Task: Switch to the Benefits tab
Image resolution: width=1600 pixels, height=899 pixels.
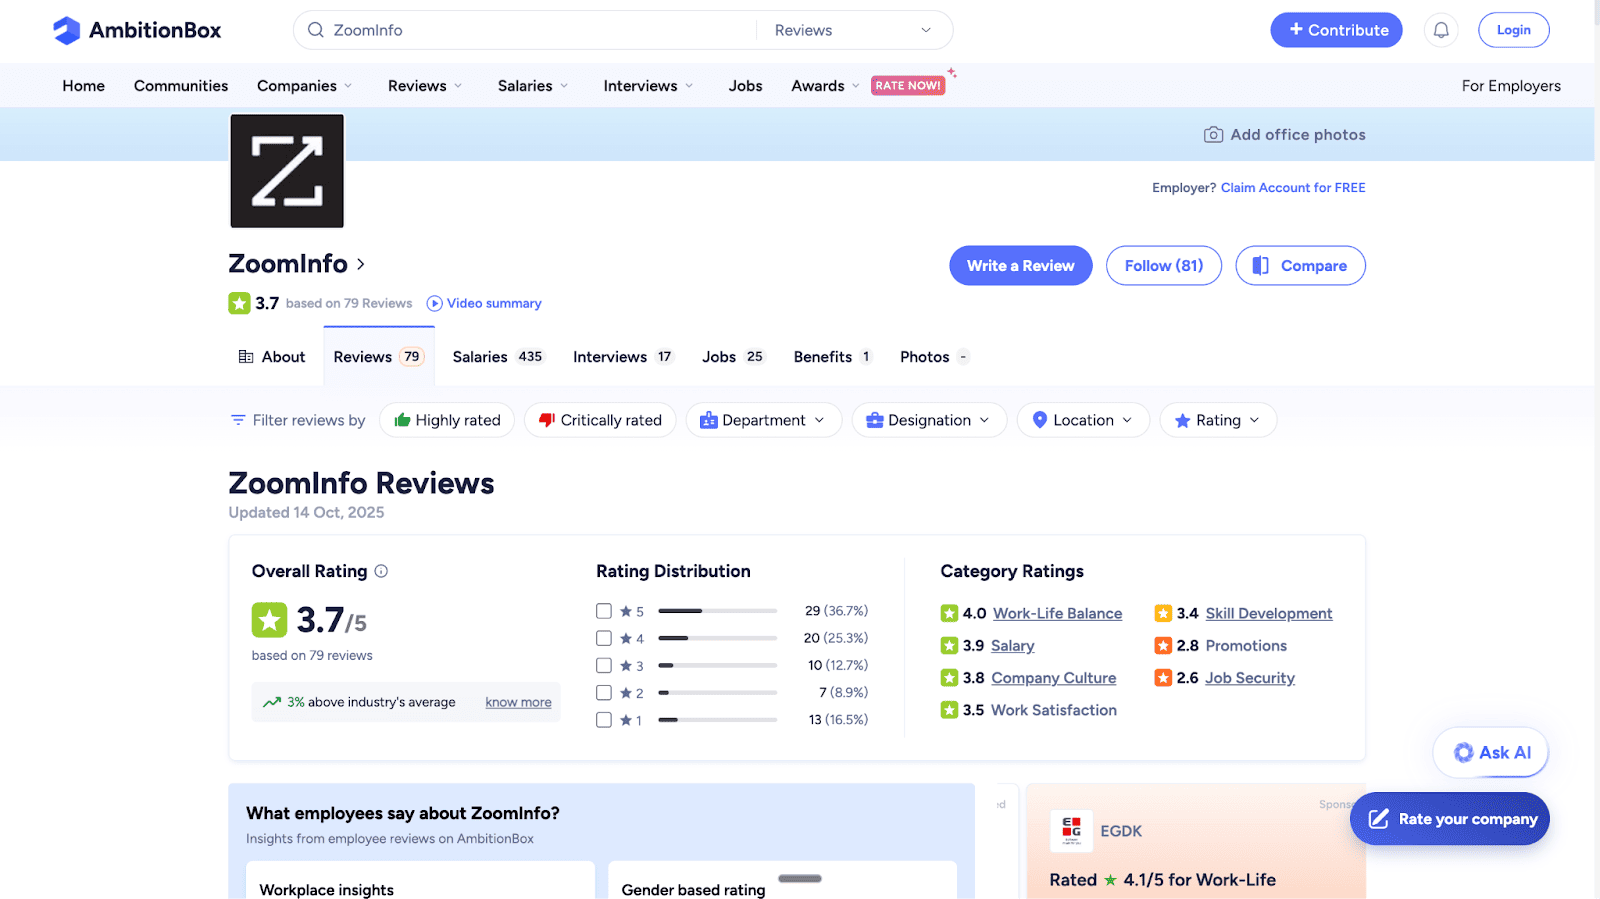Action: point(833,357)
